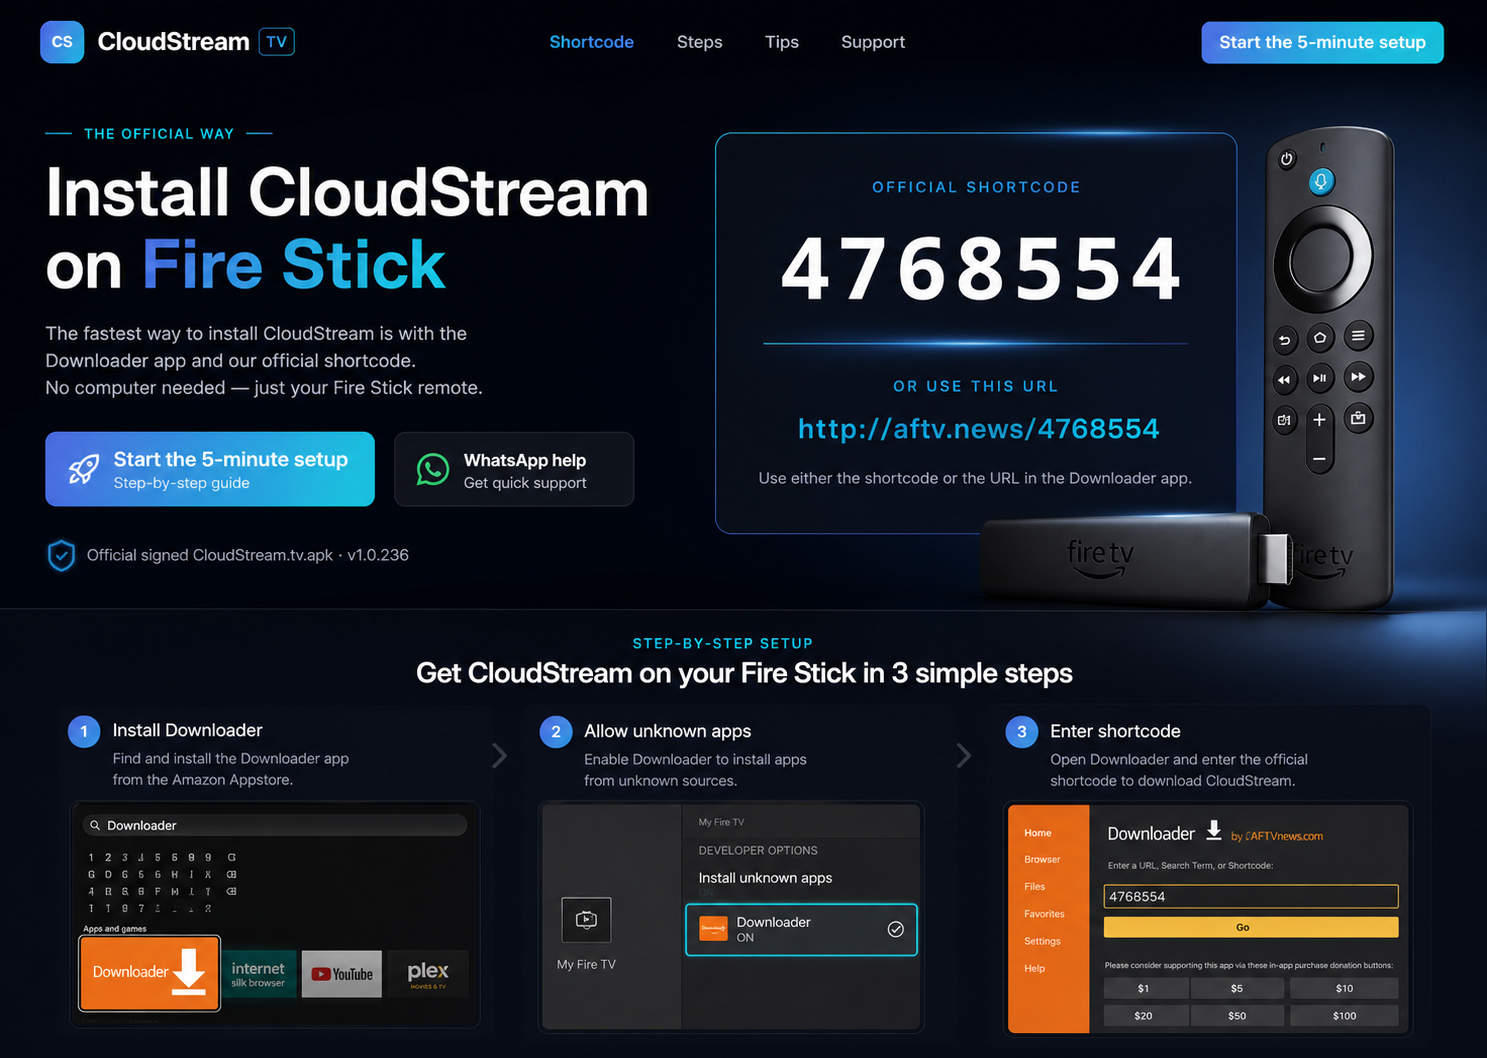
Task: Click the Downloader checkmark circle icon
Action: pyautogui.click(x=896, y=929)
